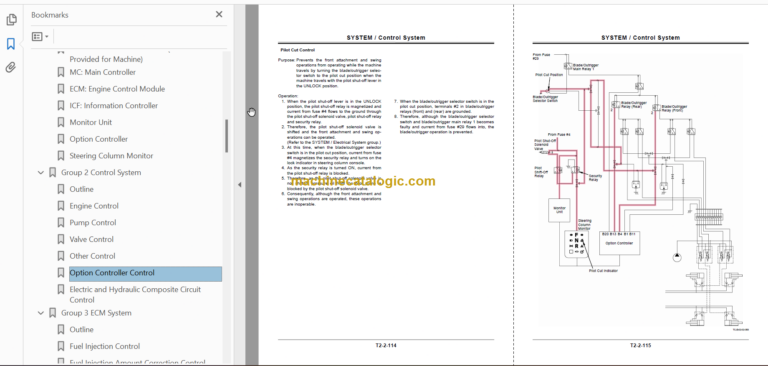This screenshot has height=366, width=768.
Task: Open the ECM: Engine Control Module bookmark
Action: 117,89
